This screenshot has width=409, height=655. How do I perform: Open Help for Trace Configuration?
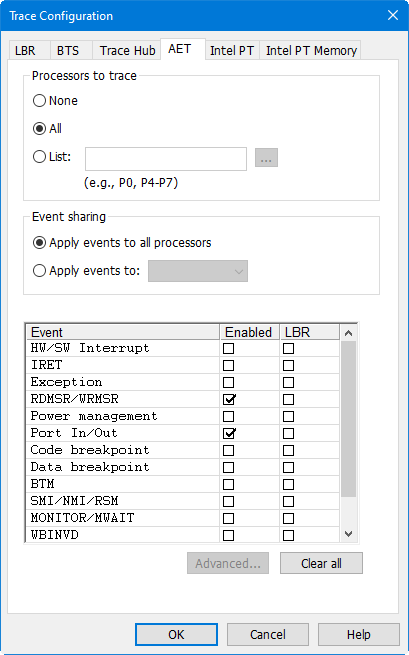point(358,635)
